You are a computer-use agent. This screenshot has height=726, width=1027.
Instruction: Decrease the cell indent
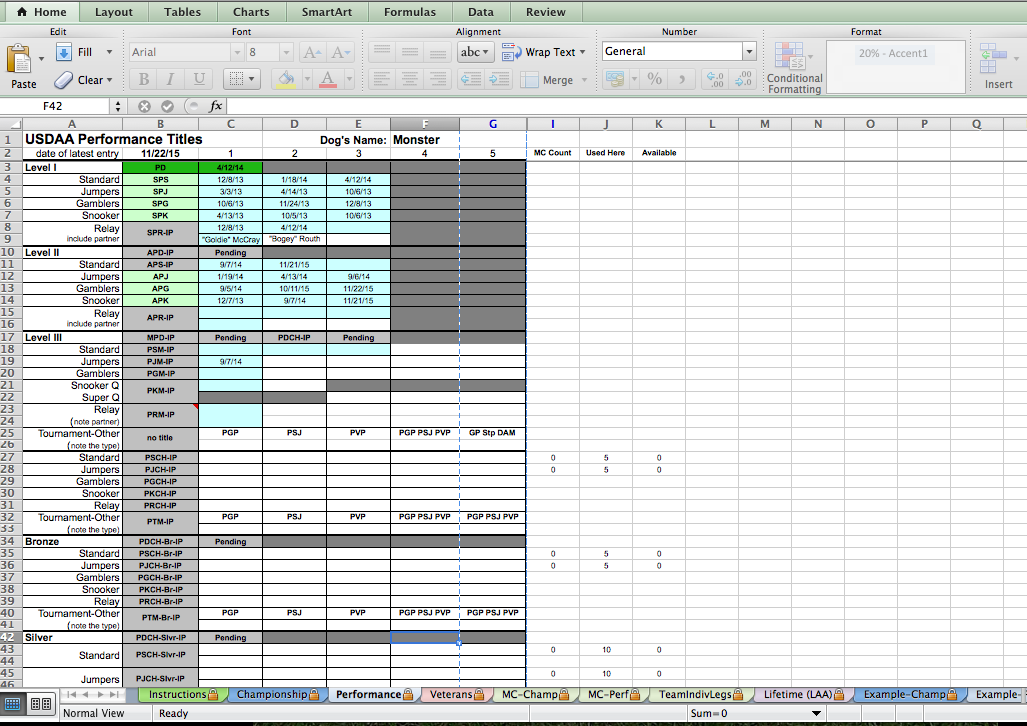click(471, 80)
